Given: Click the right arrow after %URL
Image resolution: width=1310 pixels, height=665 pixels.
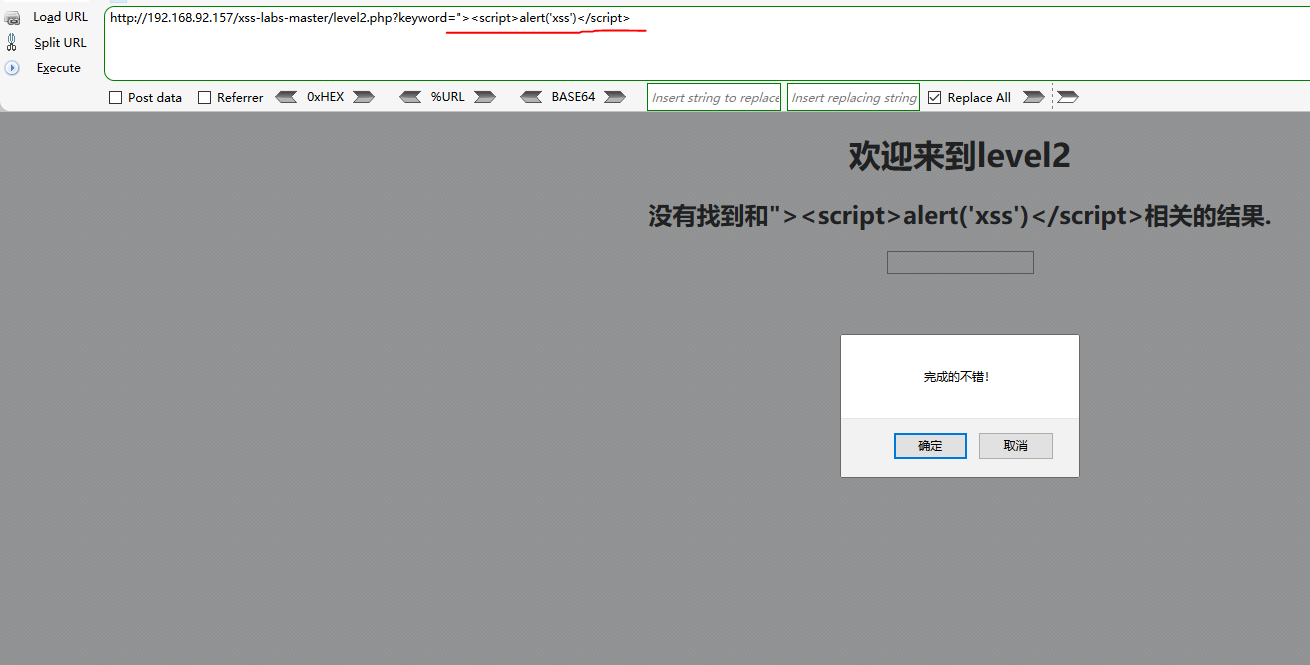Looking at the screenshot, I should (x=485, y=97).
